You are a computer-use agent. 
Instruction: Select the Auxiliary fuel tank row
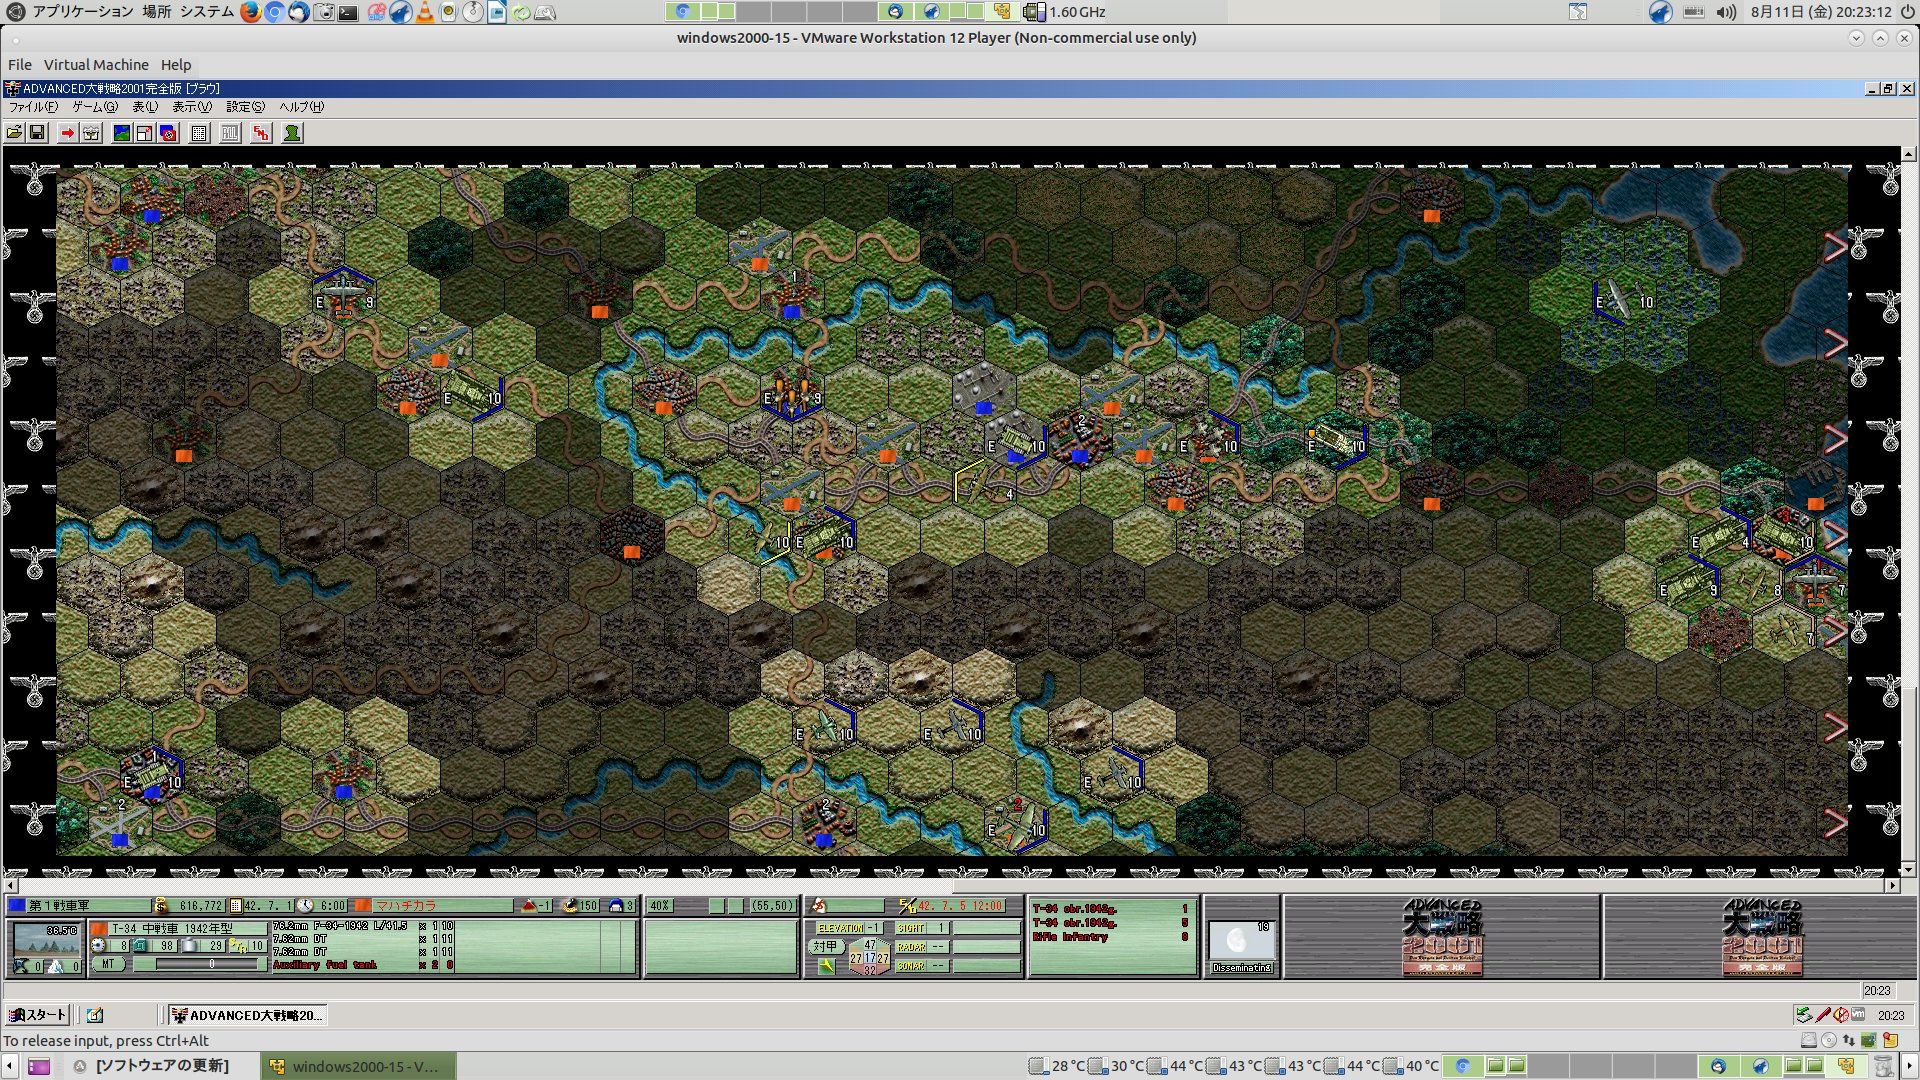coord(363,965)
